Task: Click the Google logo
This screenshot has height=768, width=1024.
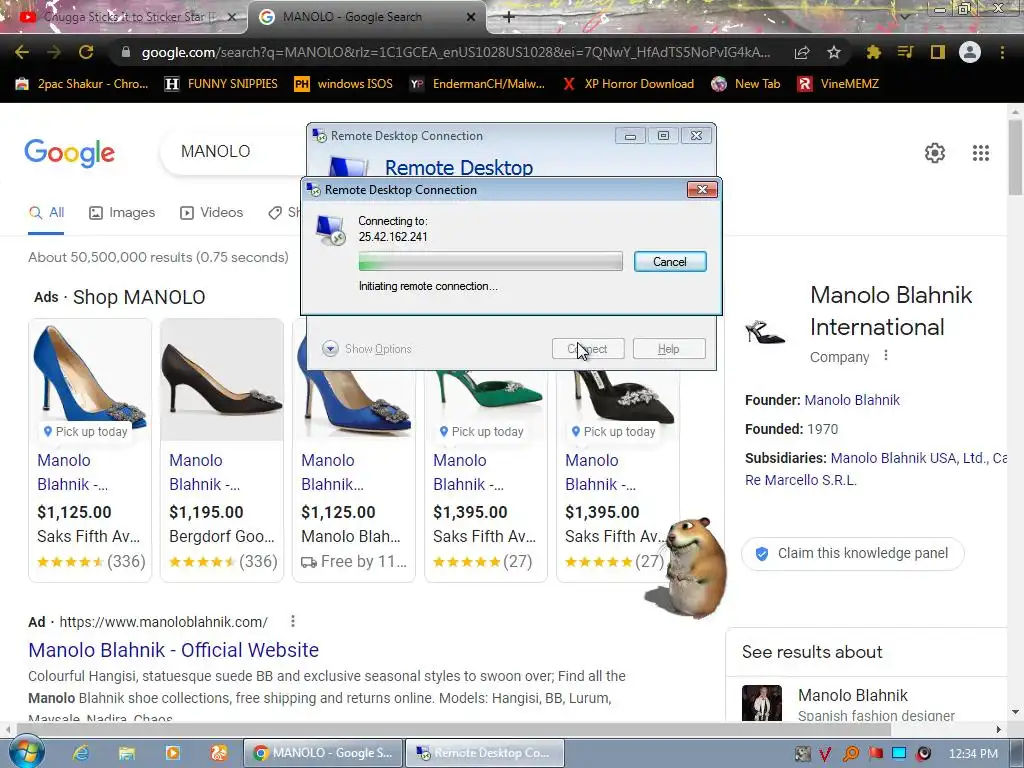Action: [x=69, y=153]
